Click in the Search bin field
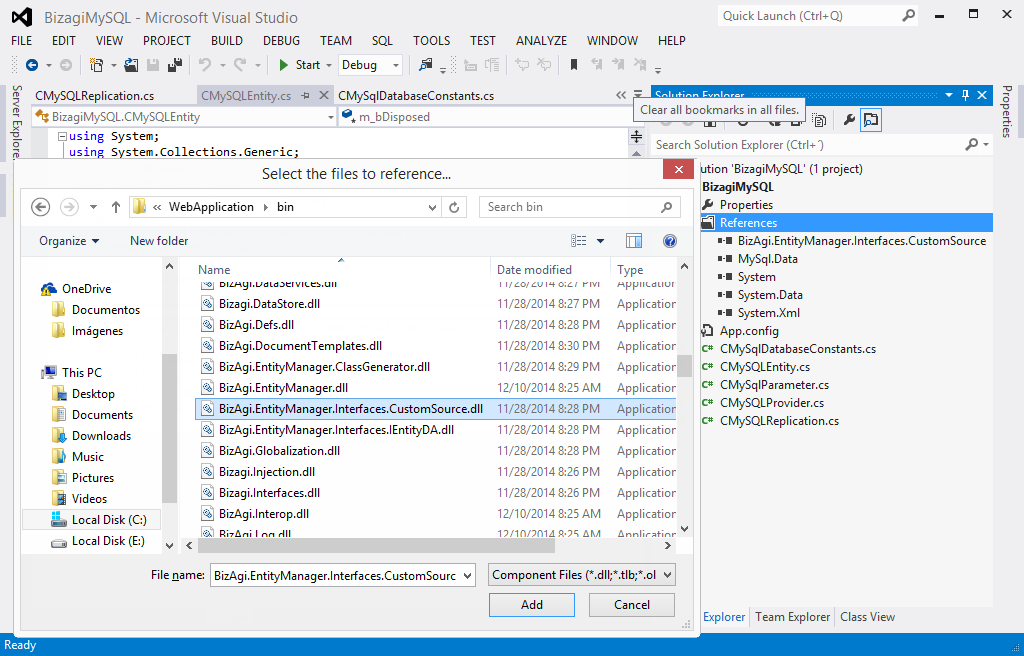 coord(579,207)
